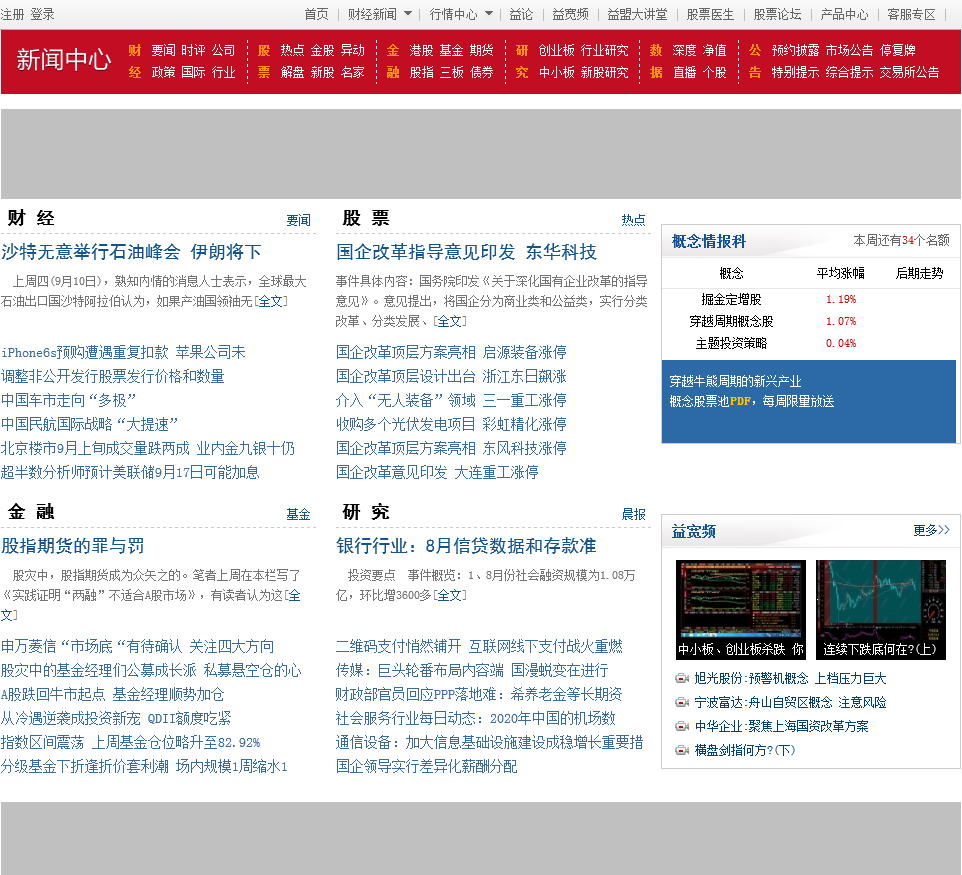
Task: Open 旭光股份:预警机概念 video link
Action: [790, 679]
